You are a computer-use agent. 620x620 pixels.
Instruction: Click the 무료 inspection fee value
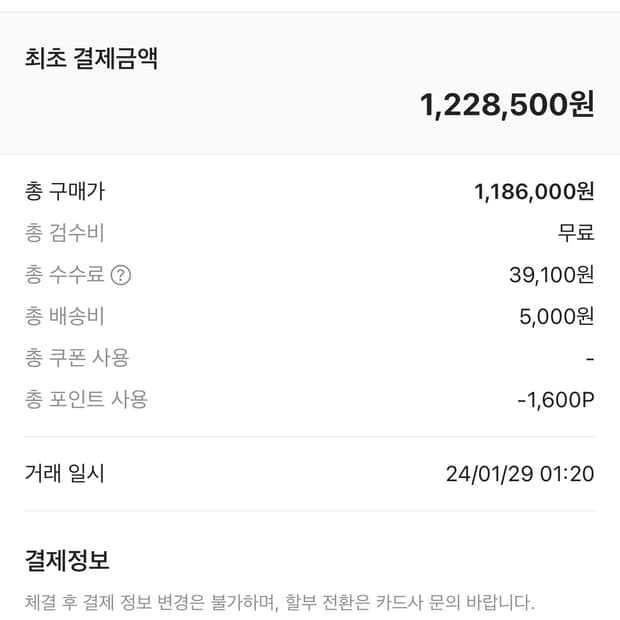click(x=576, y=233)
